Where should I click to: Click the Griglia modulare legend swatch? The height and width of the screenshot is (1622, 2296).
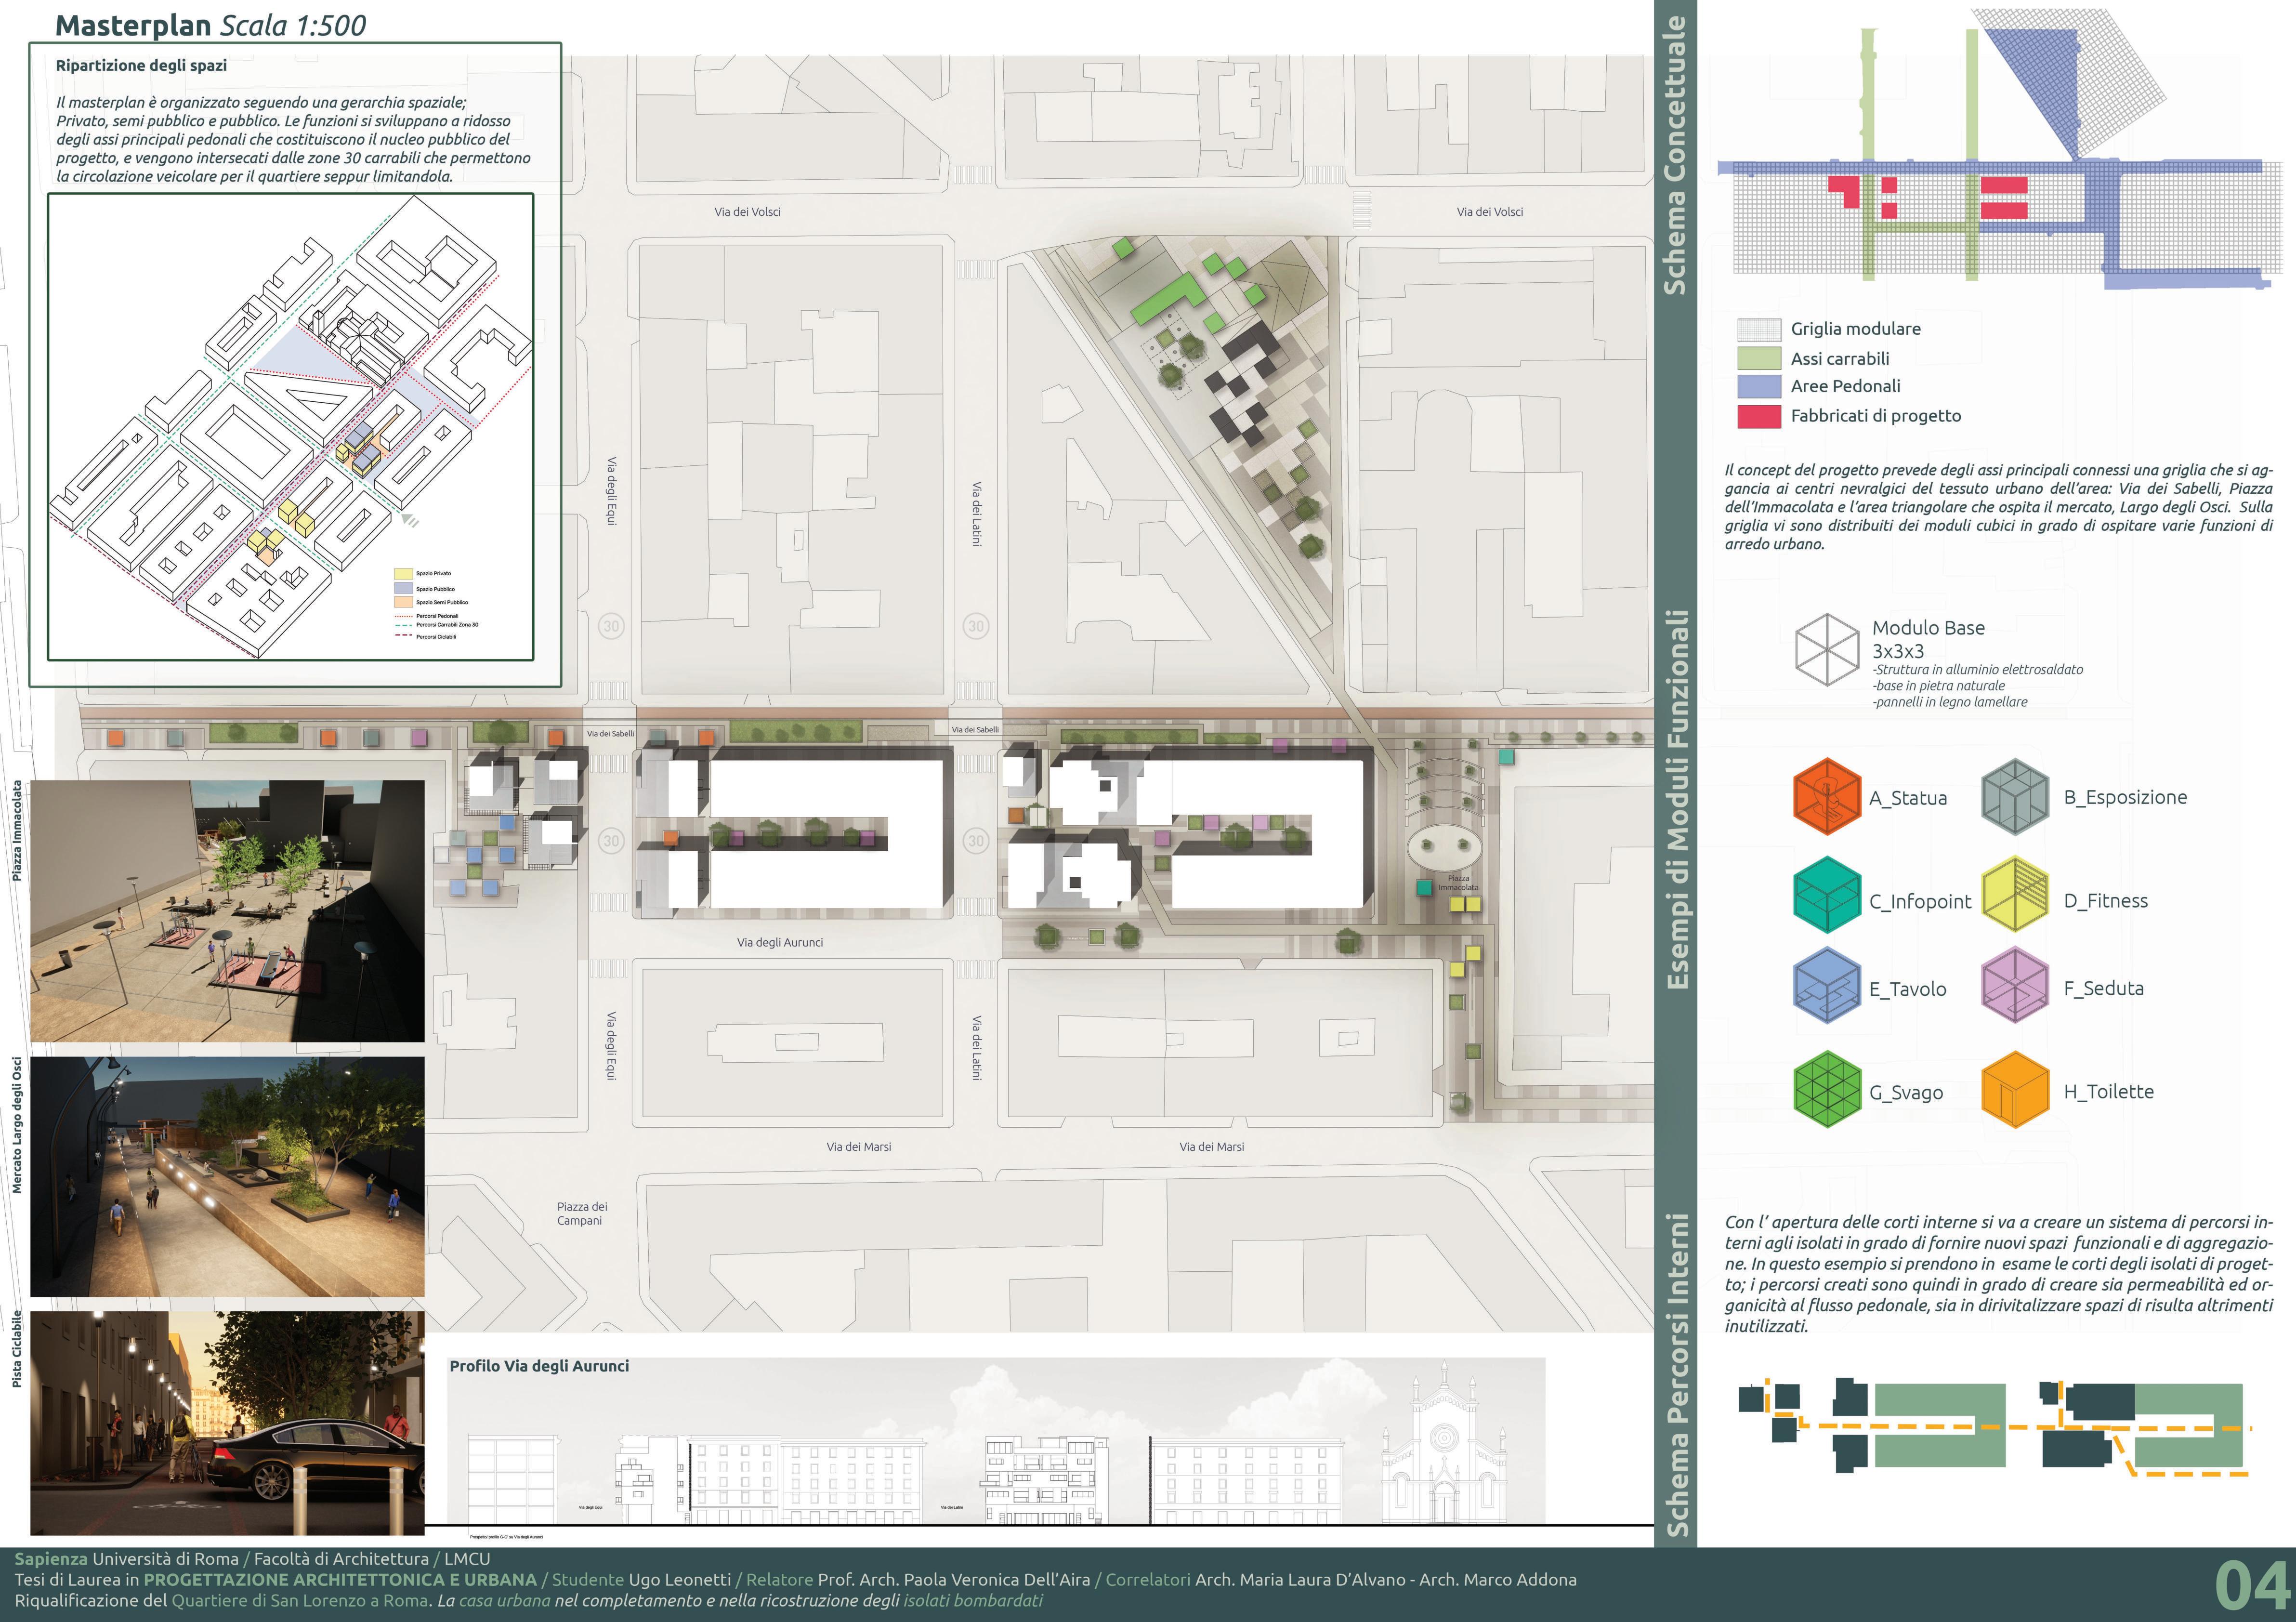[1759, 329]
